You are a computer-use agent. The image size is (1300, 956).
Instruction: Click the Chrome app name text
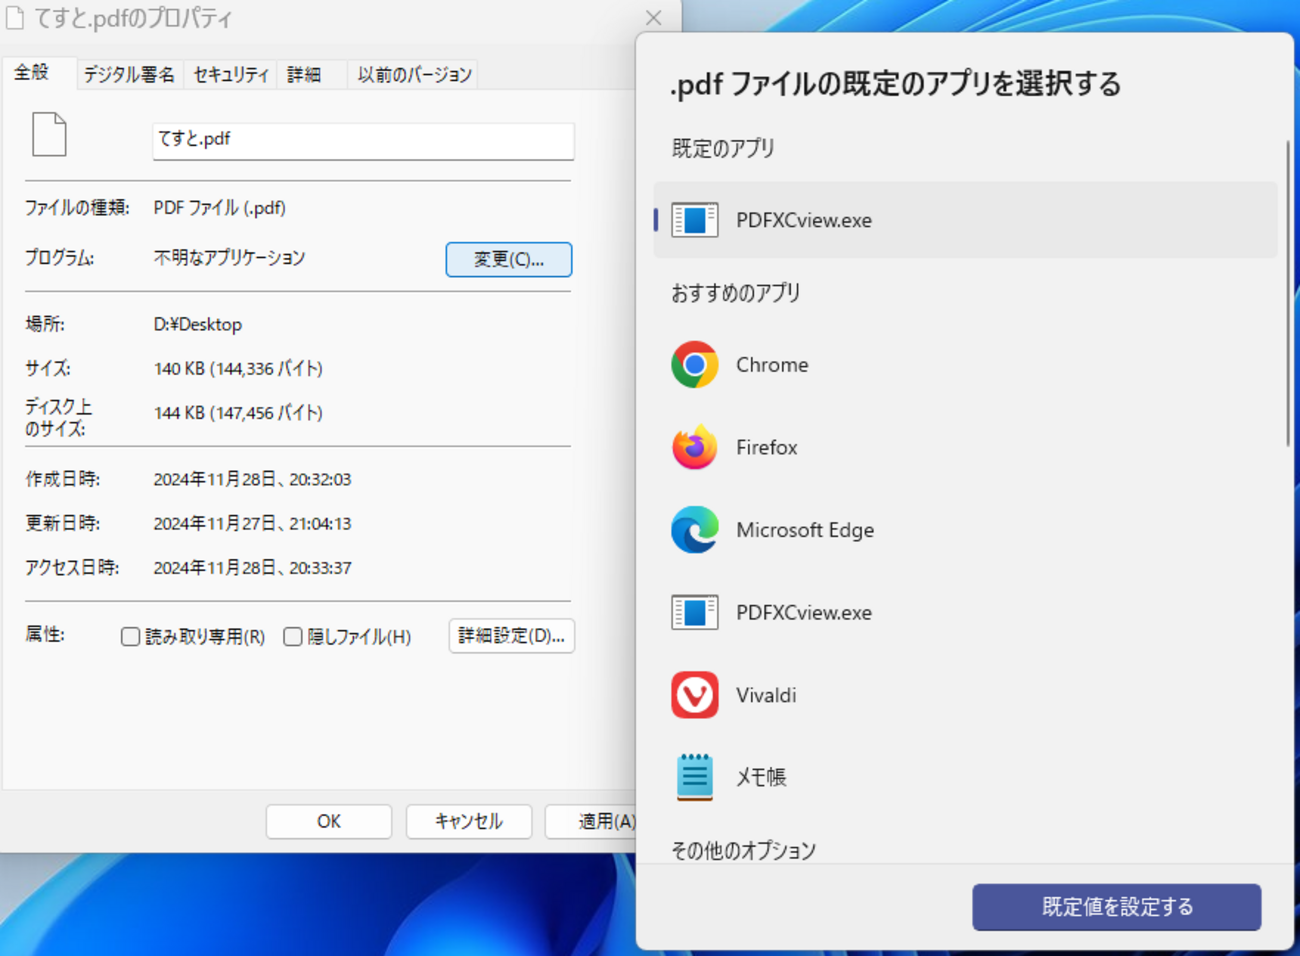point(772,365)
